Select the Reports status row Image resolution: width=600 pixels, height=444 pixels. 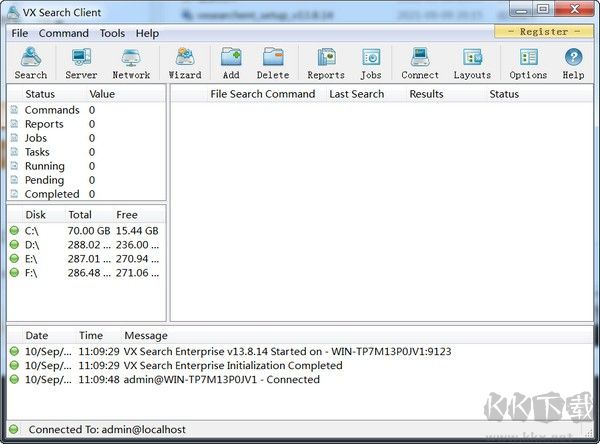click(x=86, y=124)
